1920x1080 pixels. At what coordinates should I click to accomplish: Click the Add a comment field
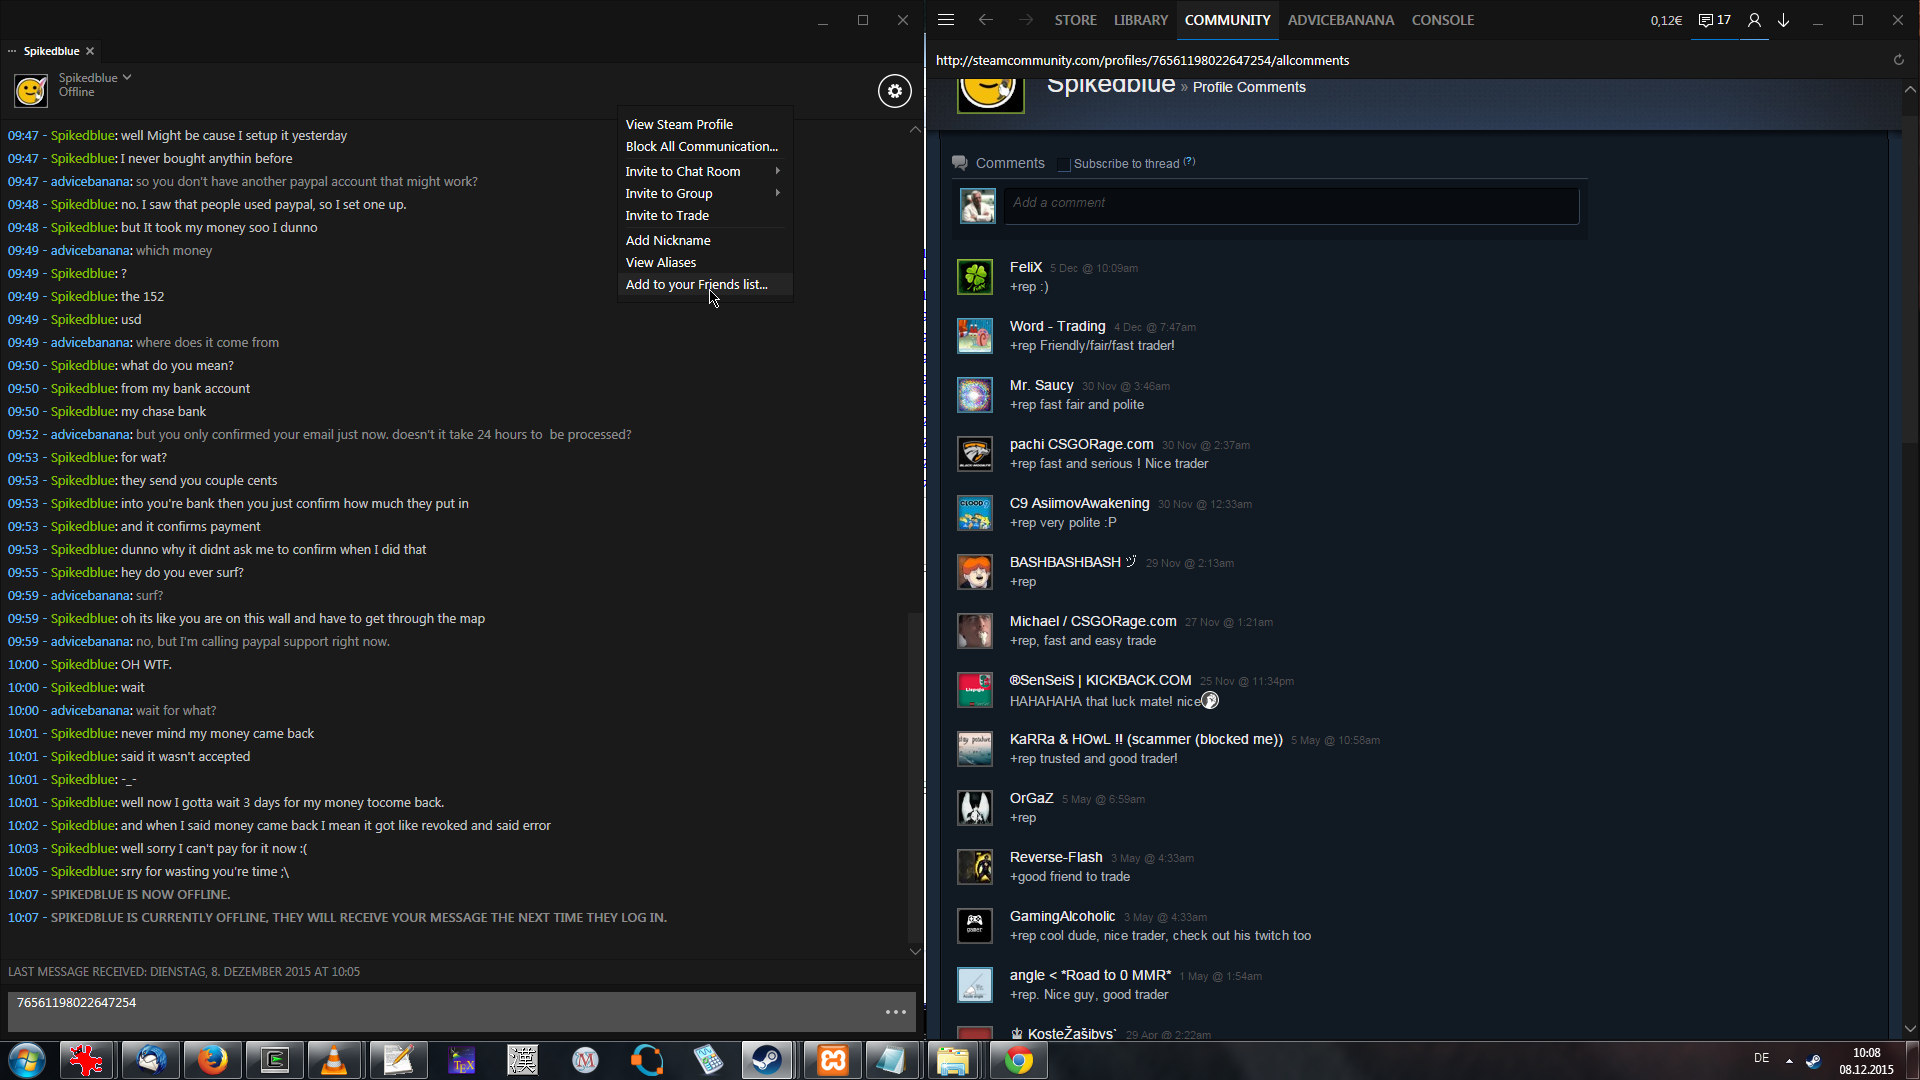[1290, 205]
